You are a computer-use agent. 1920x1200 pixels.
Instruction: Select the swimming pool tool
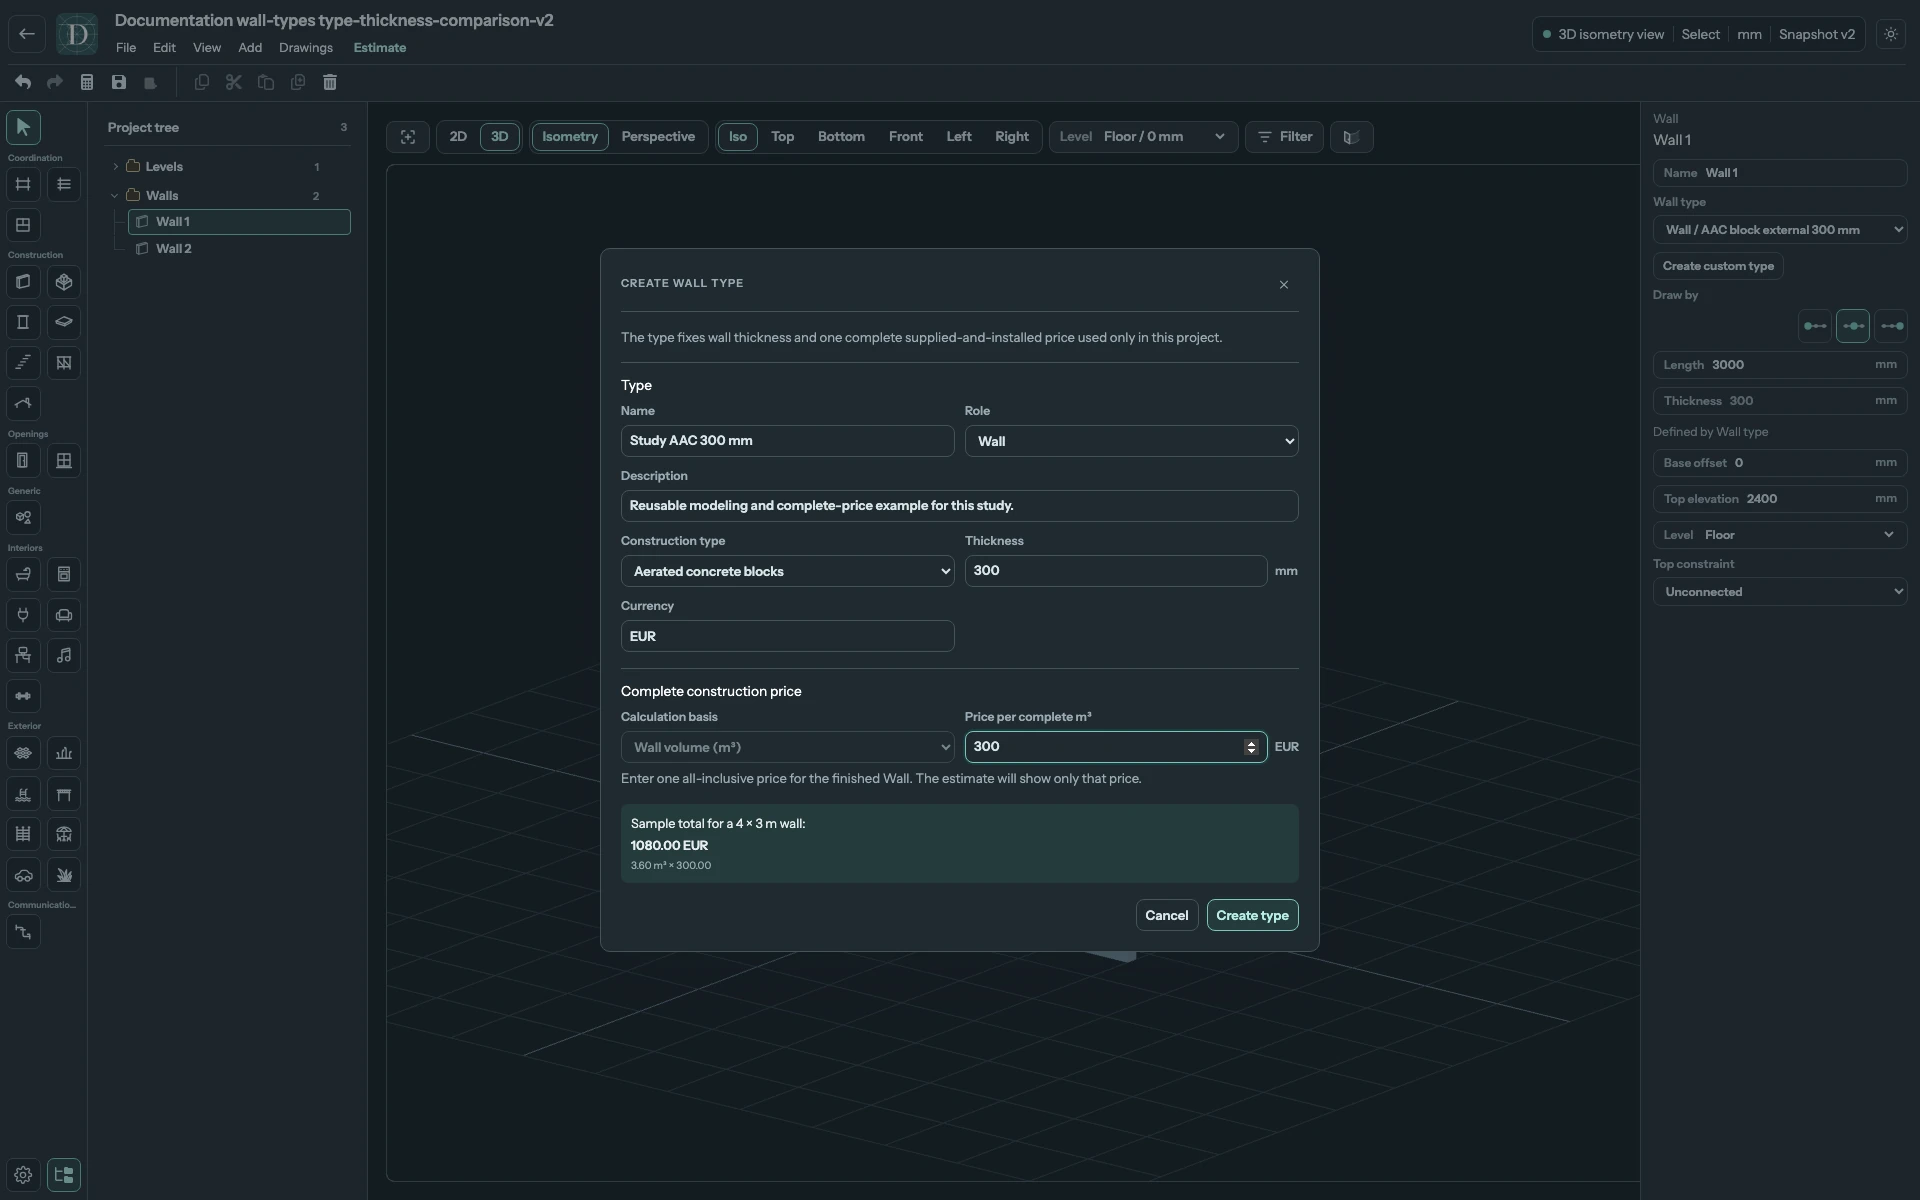point(23,794)
